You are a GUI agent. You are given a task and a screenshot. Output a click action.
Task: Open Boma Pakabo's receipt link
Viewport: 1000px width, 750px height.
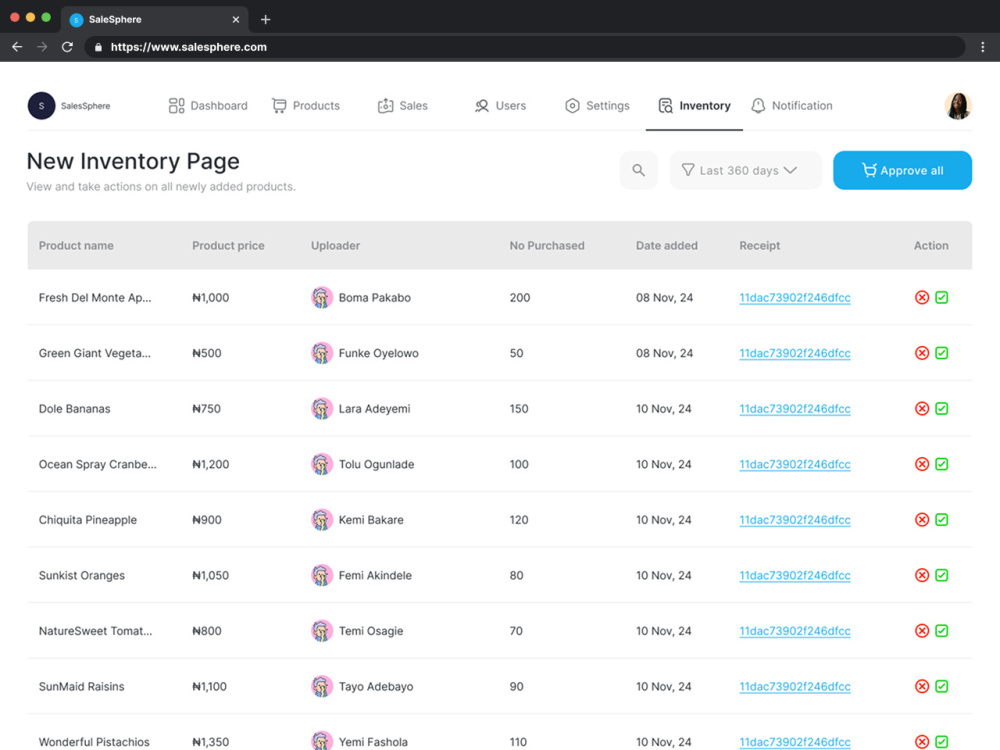795,298
